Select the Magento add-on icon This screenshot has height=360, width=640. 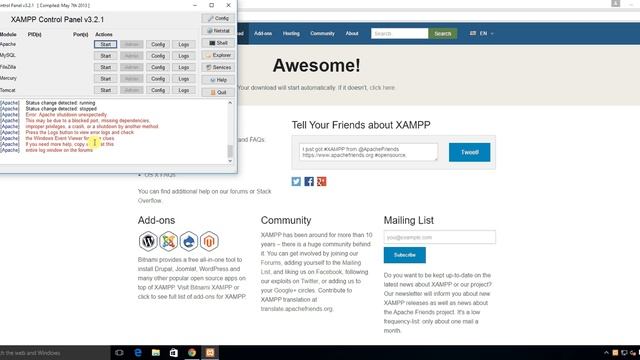(209, 241)
